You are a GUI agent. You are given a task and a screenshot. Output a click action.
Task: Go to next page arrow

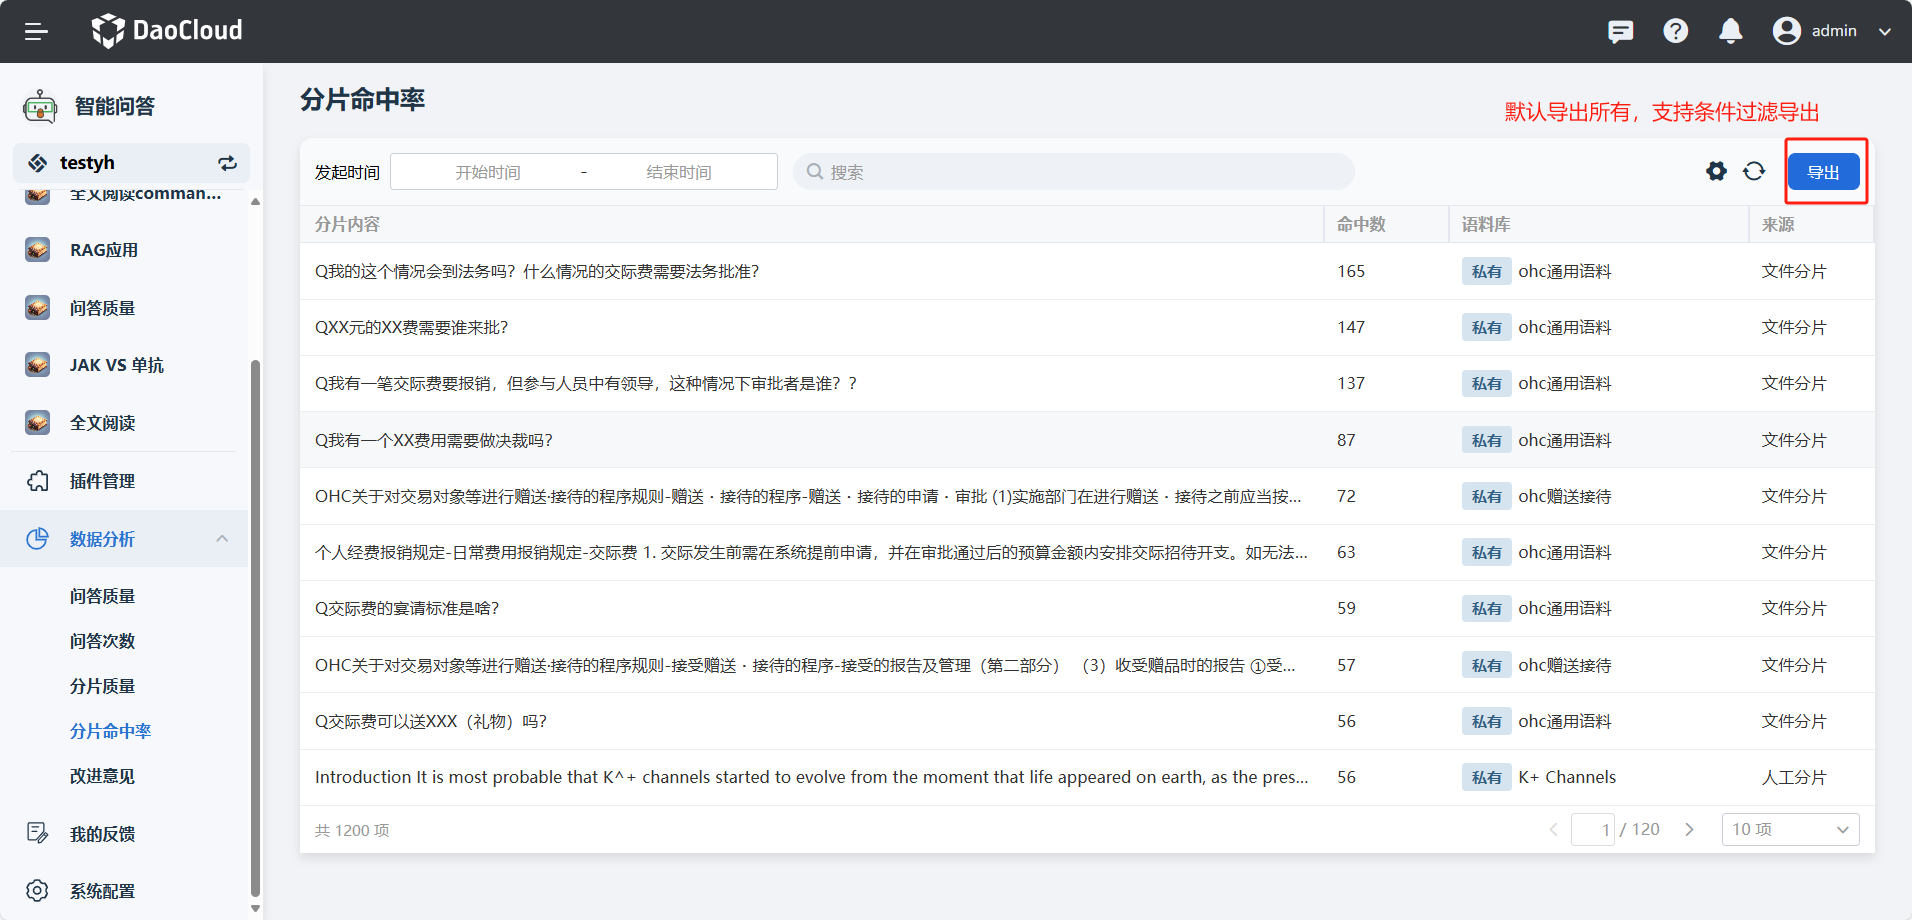[x=1689, y=829]
